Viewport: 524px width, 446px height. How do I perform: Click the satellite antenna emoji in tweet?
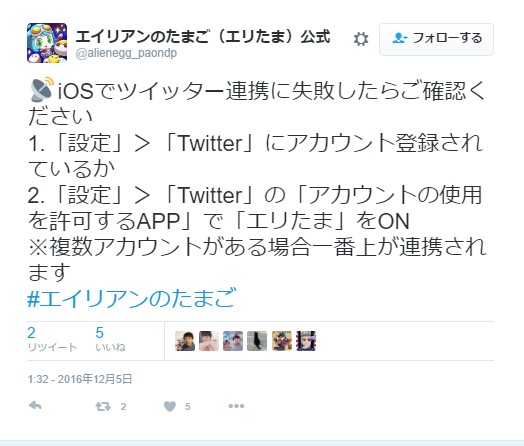pyautogui.click(x=42, y=90)
